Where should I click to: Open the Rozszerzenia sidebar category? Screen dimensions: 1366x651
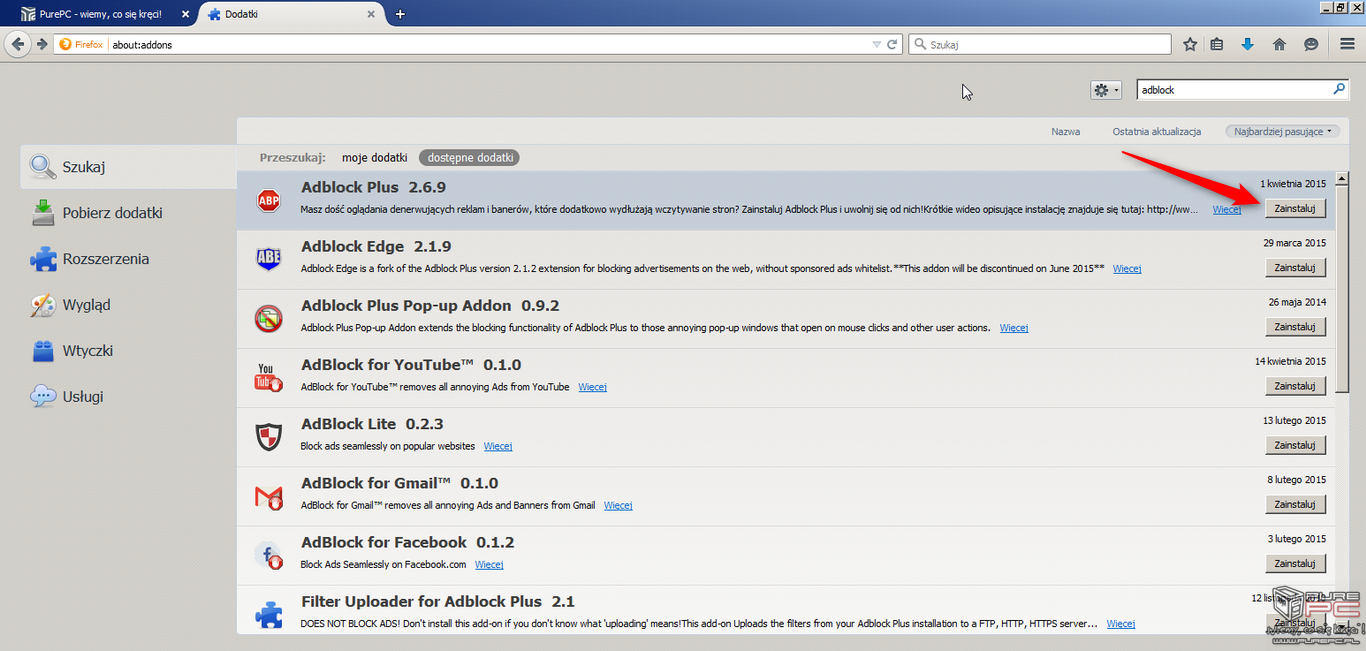click(105, 259)
